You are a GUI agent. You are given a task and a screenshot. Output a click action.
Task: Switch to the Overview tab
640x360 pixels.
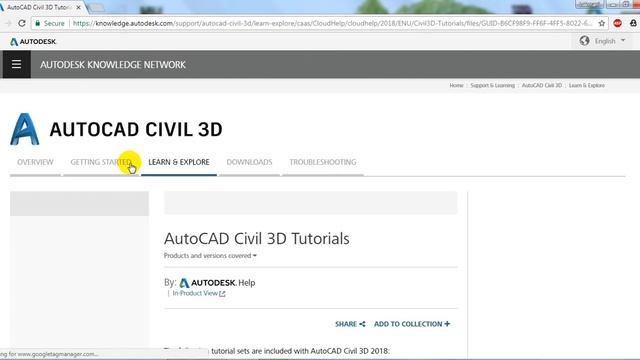coord(35,162)
